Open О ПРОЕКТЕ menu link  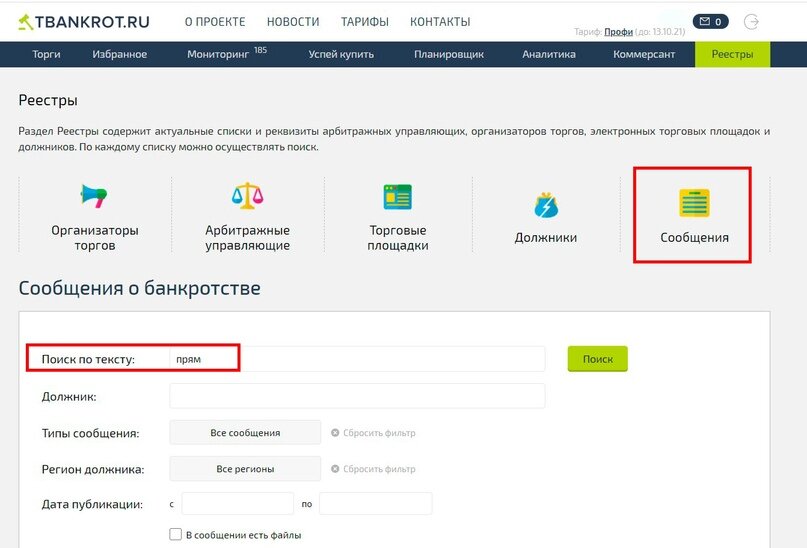215,22
